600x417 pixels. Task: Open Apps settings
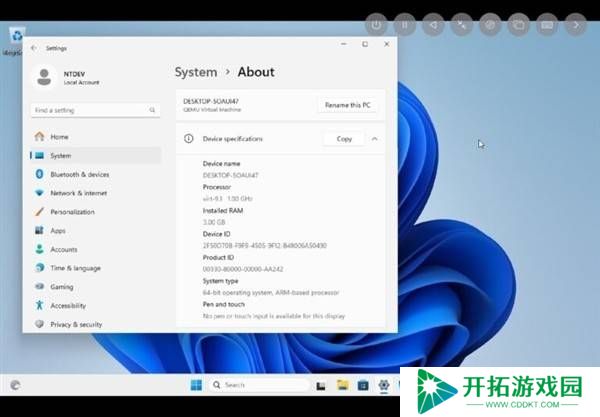click(x=95, y=230)
